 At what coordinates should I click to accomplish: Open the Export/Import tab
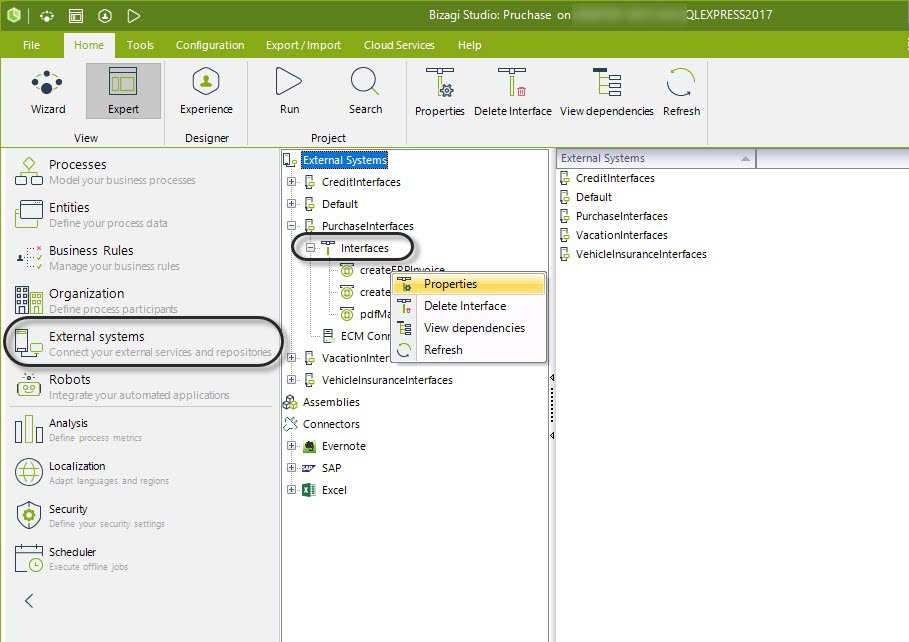pyautogui.click(x=303, y=45)
